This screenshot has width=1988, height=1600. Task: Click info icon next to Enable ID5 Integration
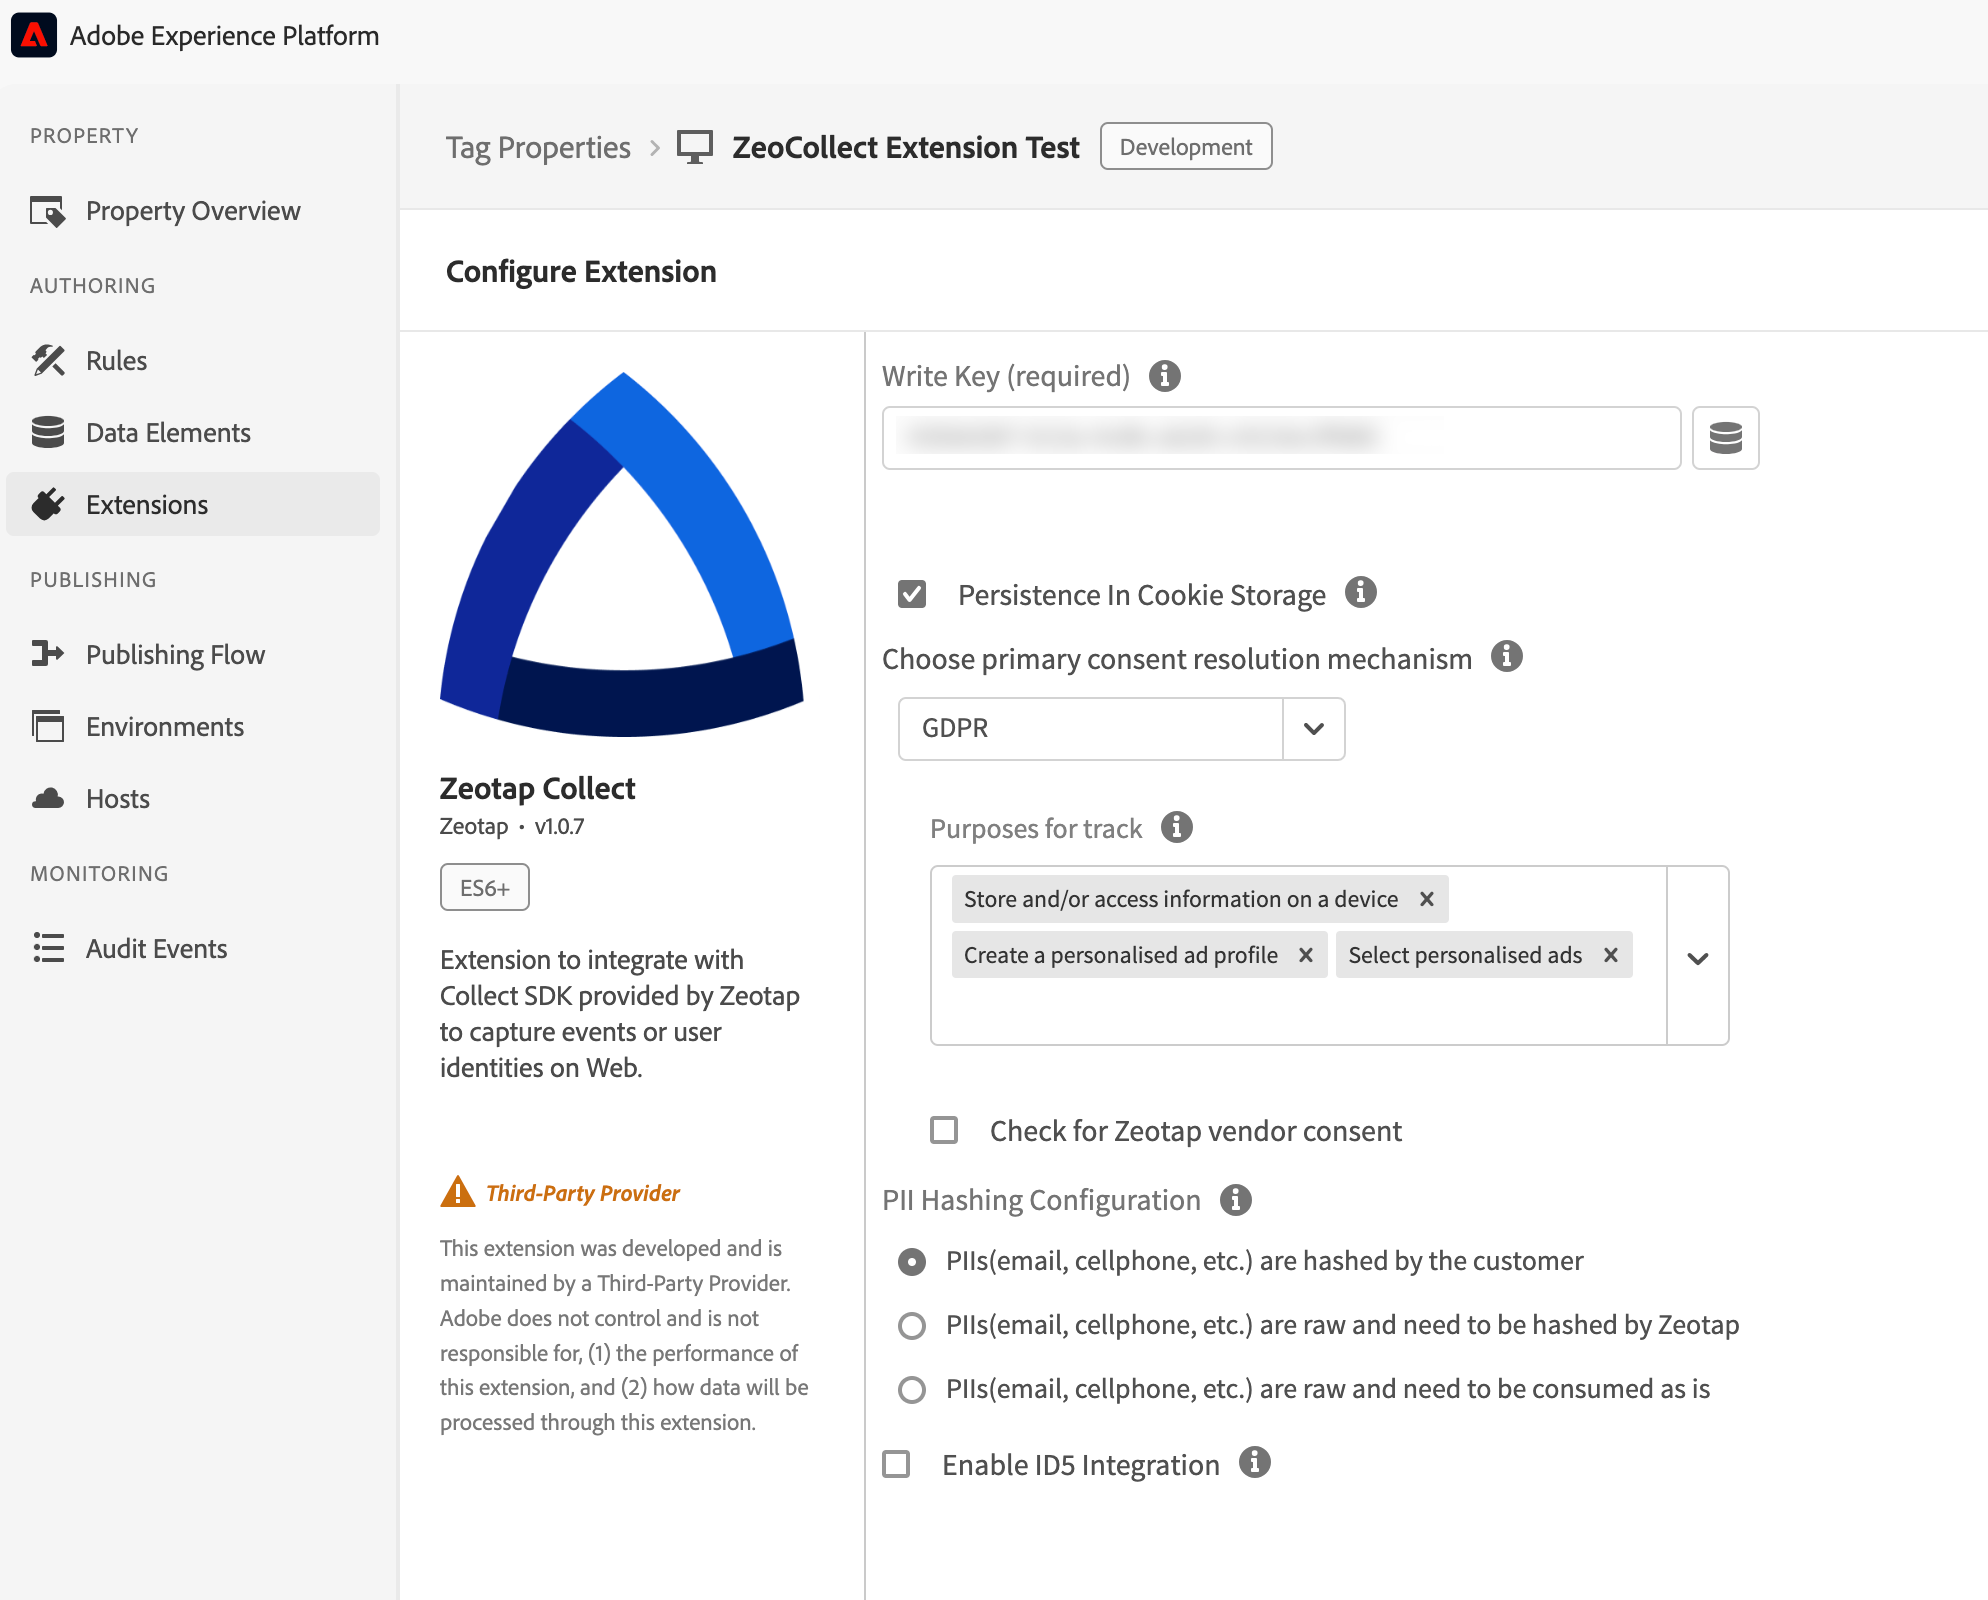pyautogui.click(x=1254, y=1463)
